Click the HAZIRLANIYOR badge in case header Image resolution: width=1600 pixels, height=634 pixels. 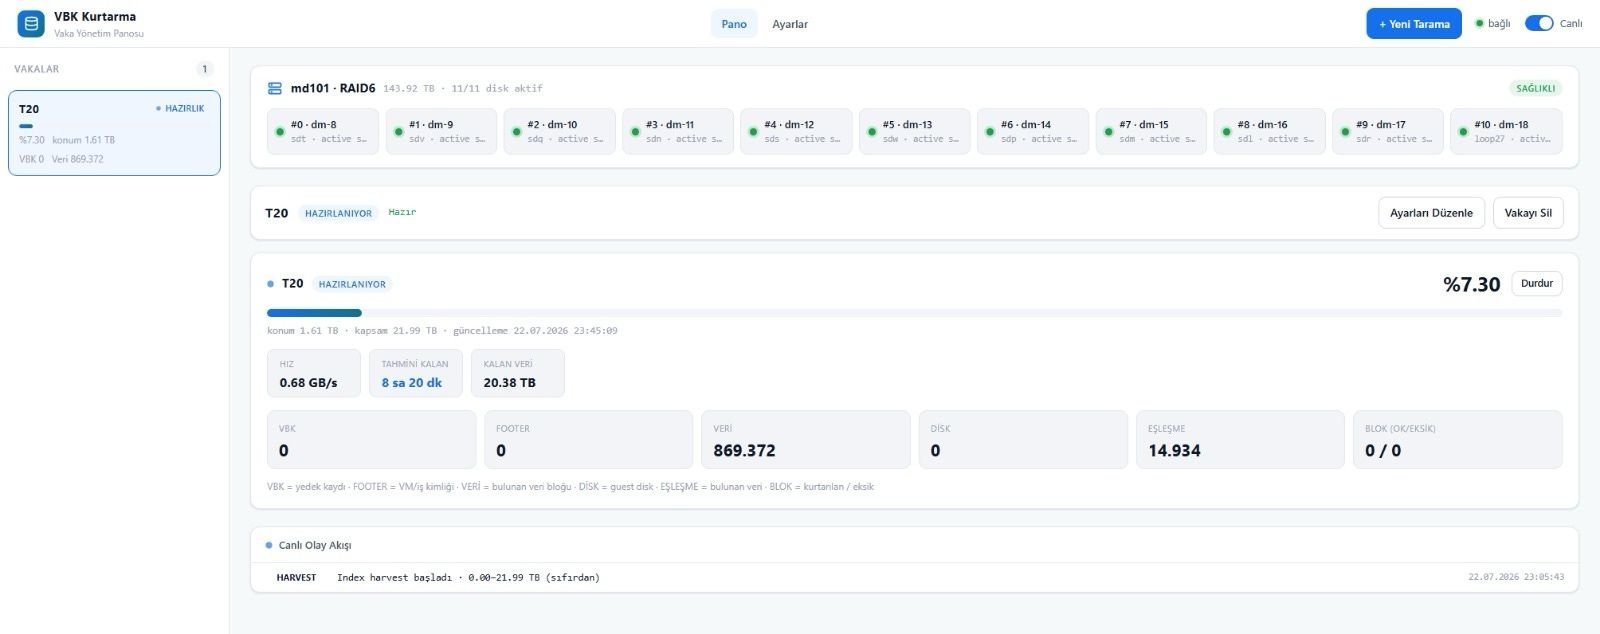[338, 213]
